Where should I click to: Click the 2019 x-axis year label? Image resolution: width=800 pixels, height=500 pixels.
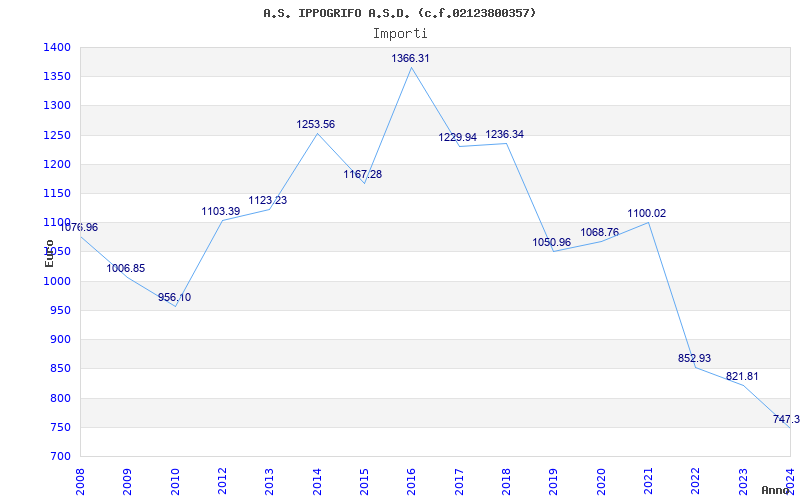tap(554, 482)
